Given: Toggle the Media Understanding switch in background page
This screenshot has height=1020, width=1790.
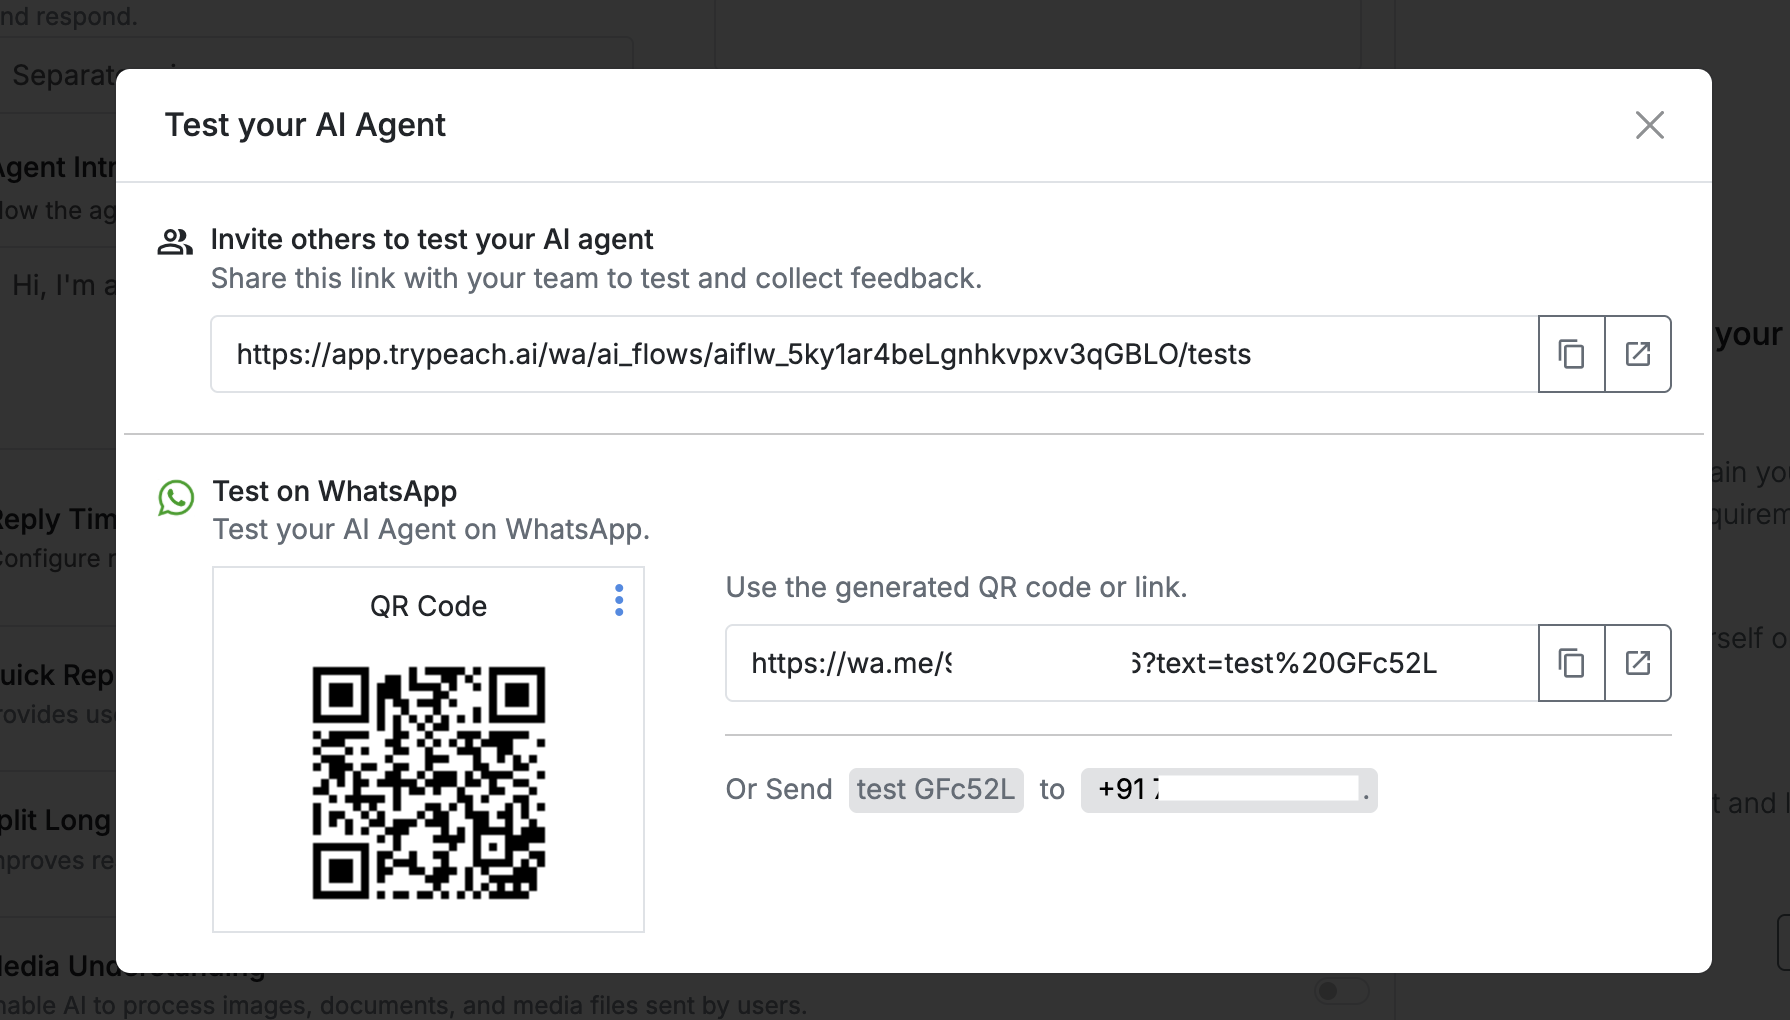Looking at the screenshot, I should [x=1342, y=990].
